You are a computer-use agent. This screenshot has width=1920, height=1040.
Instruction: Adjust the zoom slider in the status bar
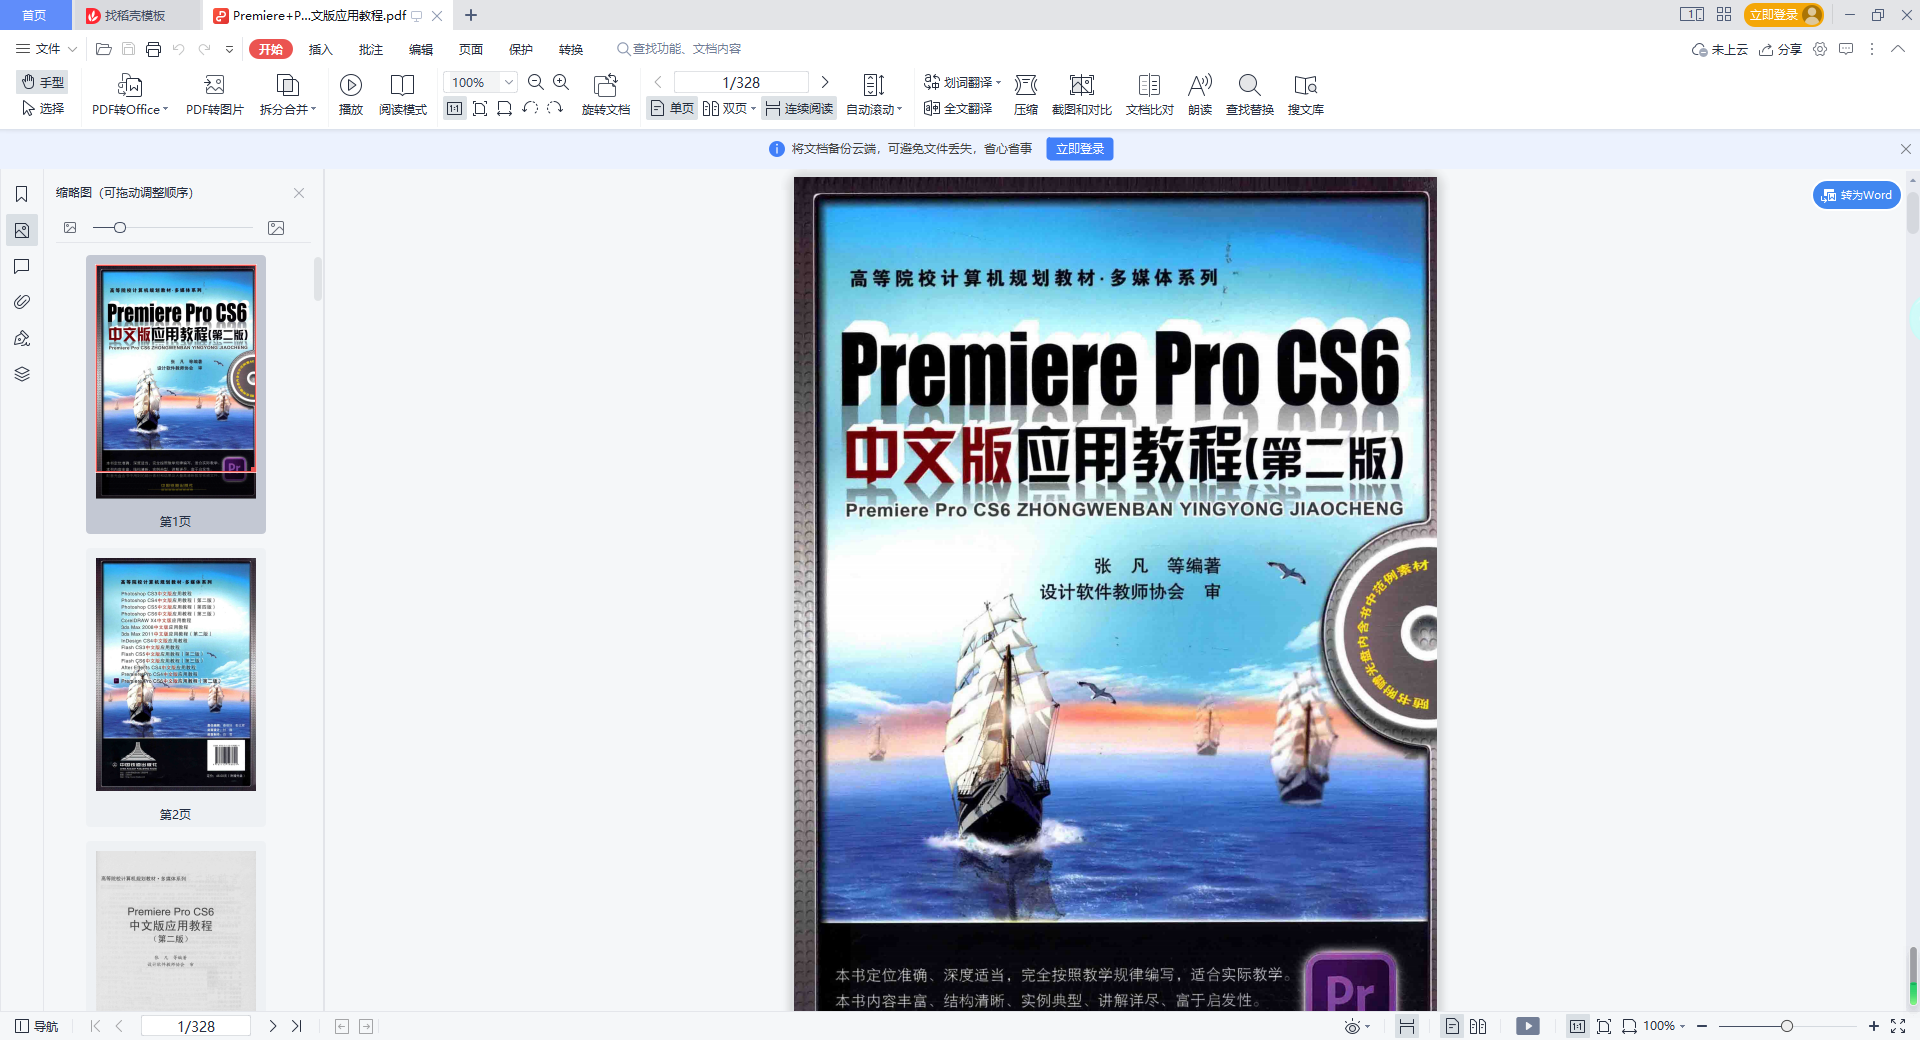click(1787, 1026)
